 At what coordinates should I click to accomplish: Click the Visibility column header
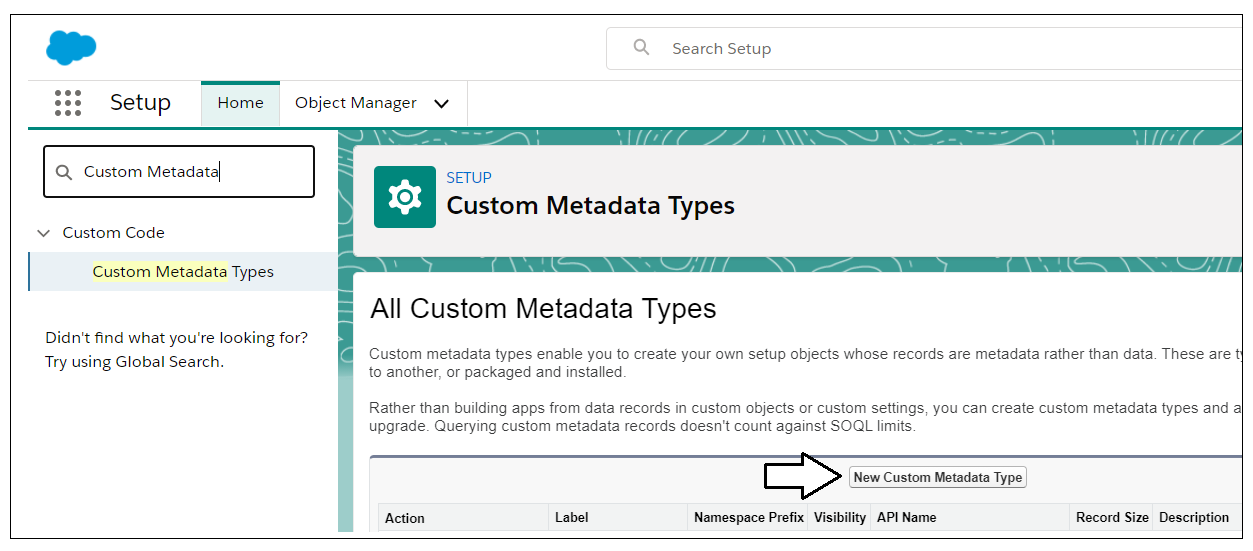coord(840,517)
